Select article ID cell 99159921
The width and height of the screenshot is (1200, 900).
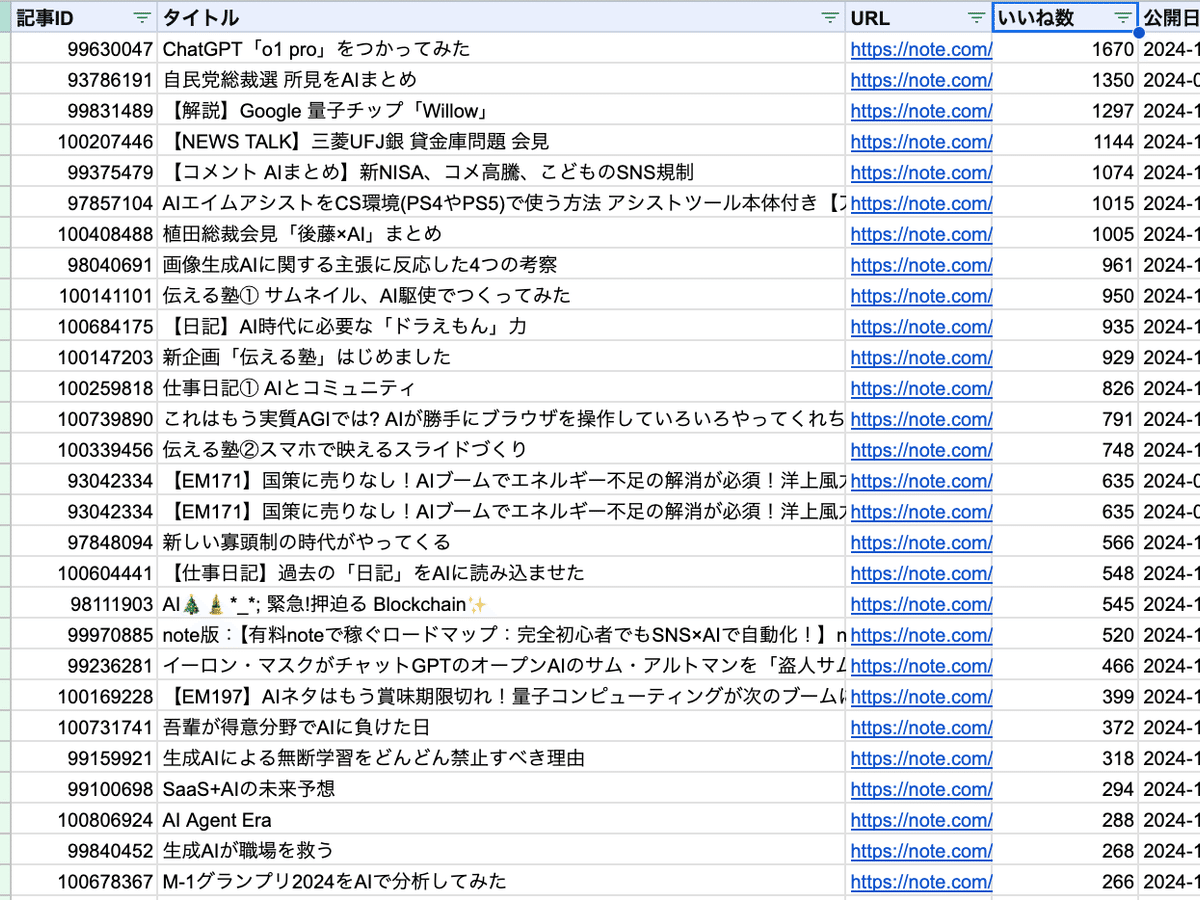[84, 759]
